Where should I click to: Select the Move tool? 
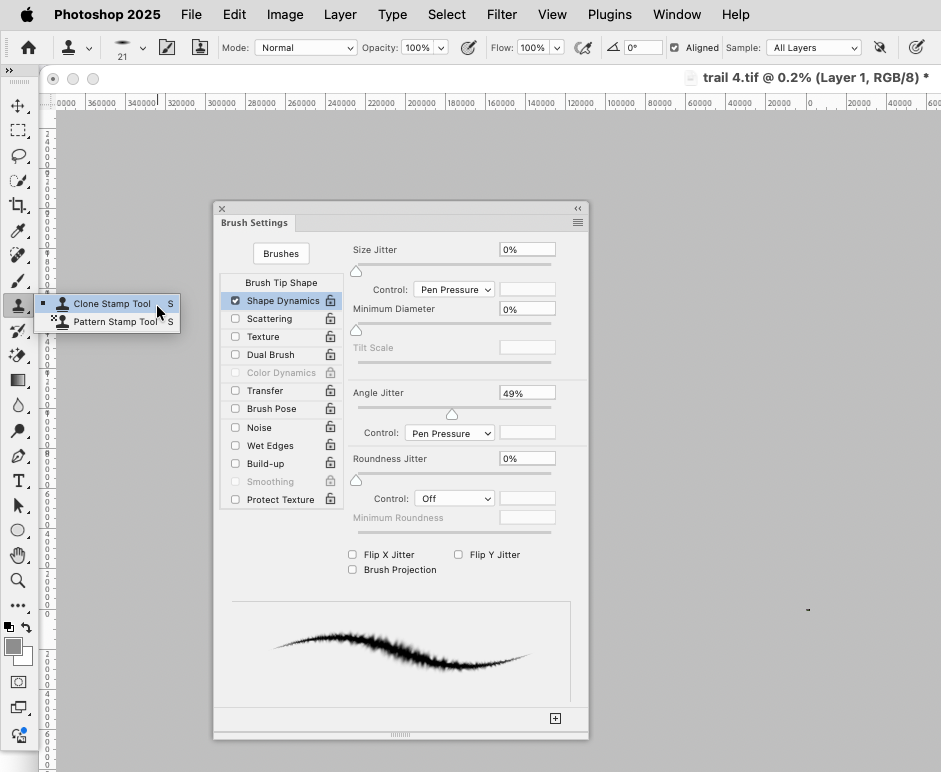tap(18, 106)
